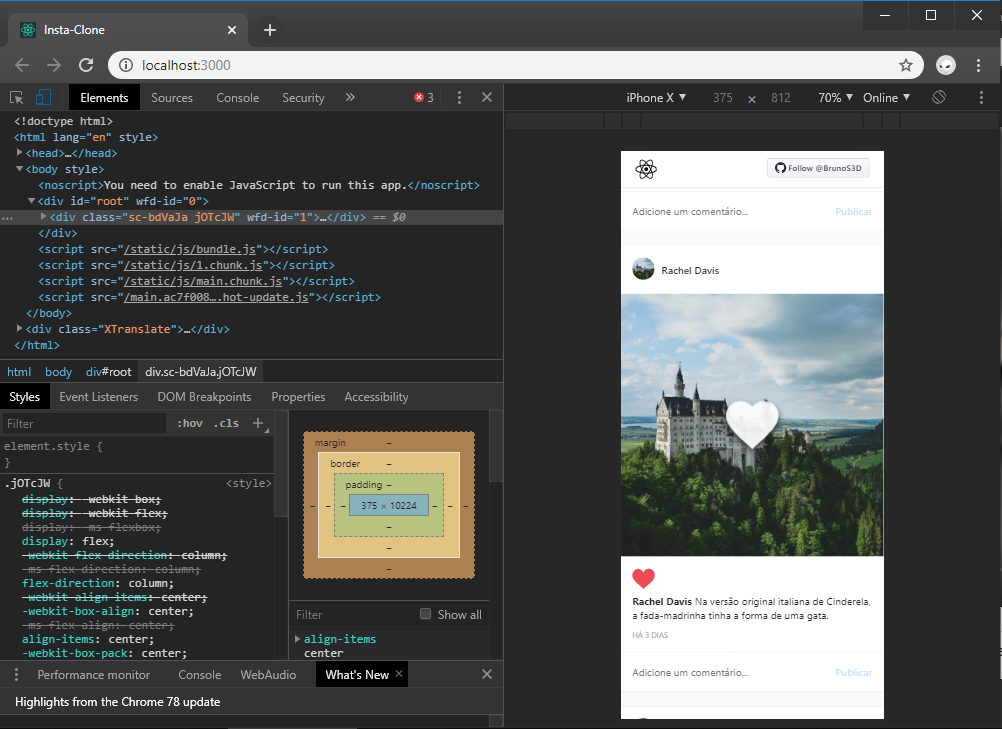Switch to the Console tab at top

[x=238, y=98]
